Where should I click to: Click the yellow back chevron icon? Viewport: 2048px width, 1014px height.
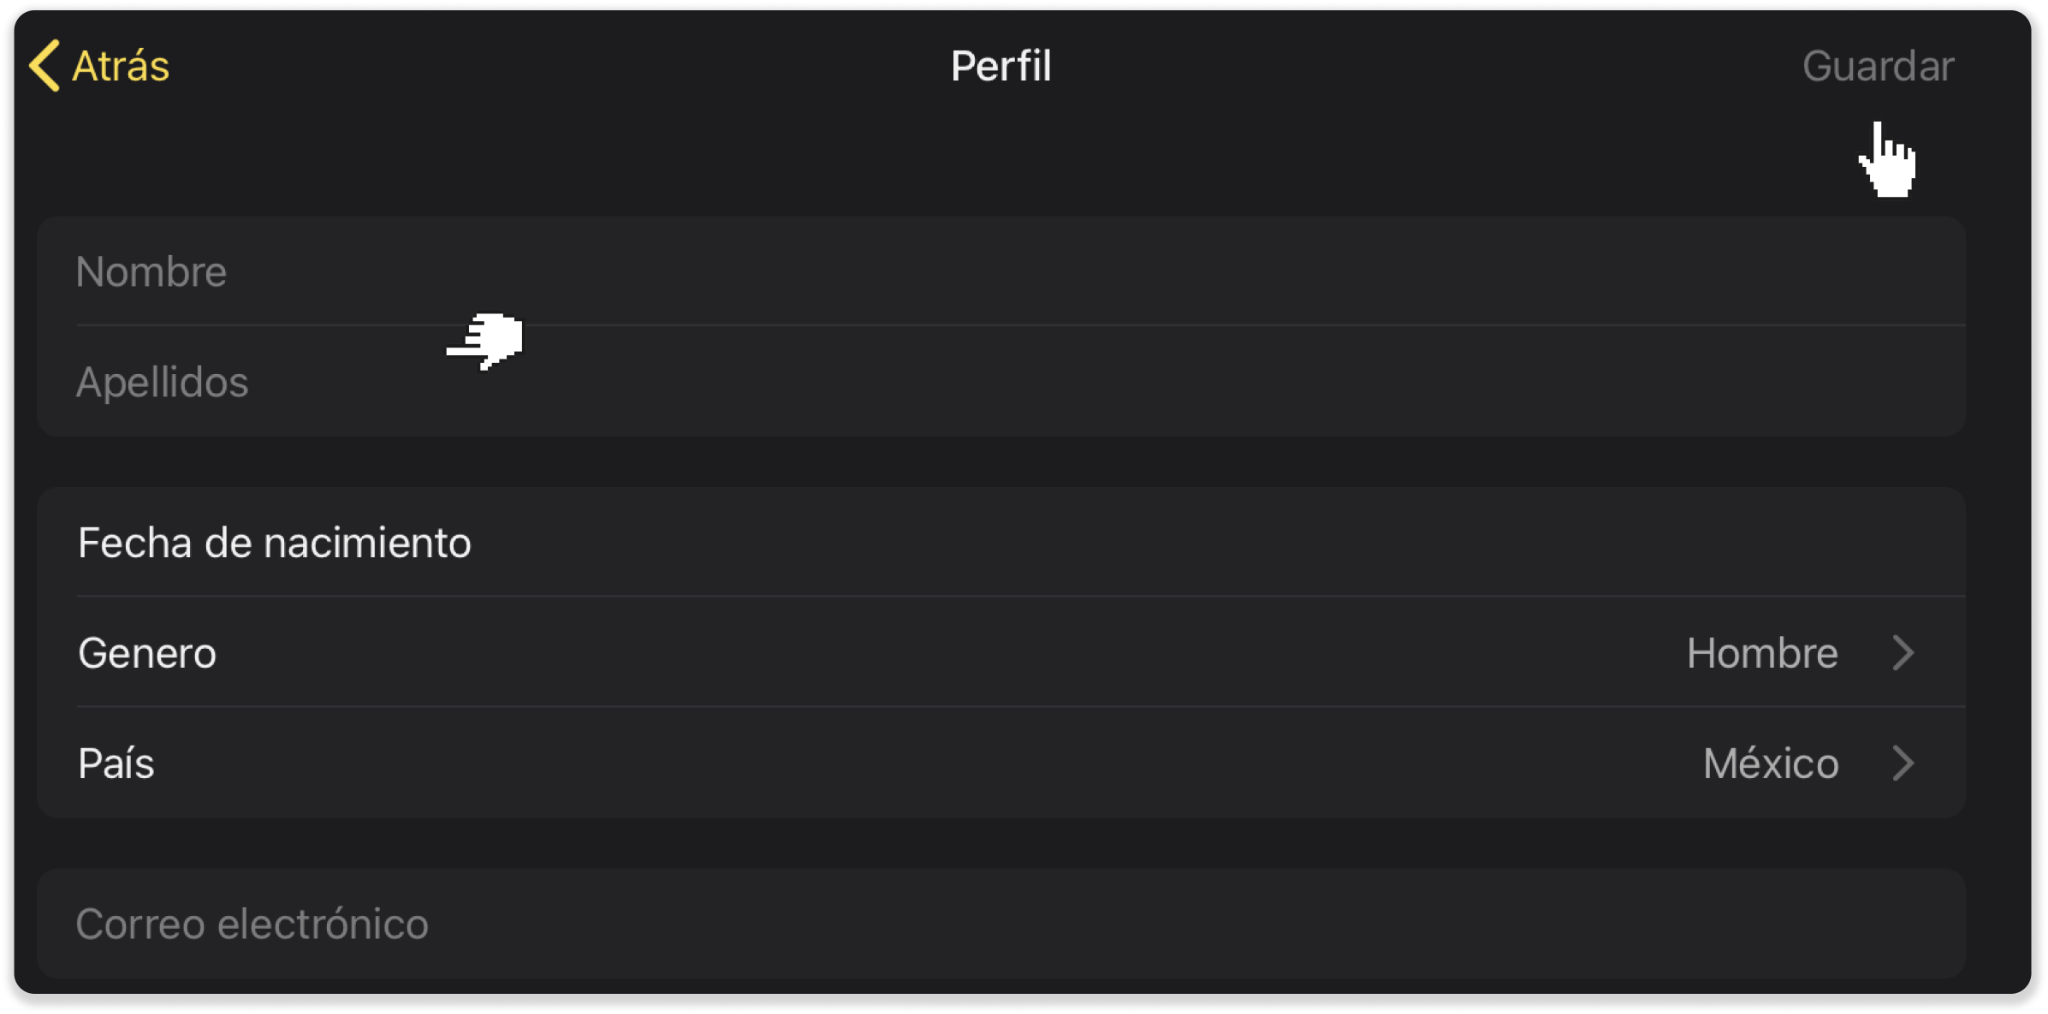(x=45, y=66)
